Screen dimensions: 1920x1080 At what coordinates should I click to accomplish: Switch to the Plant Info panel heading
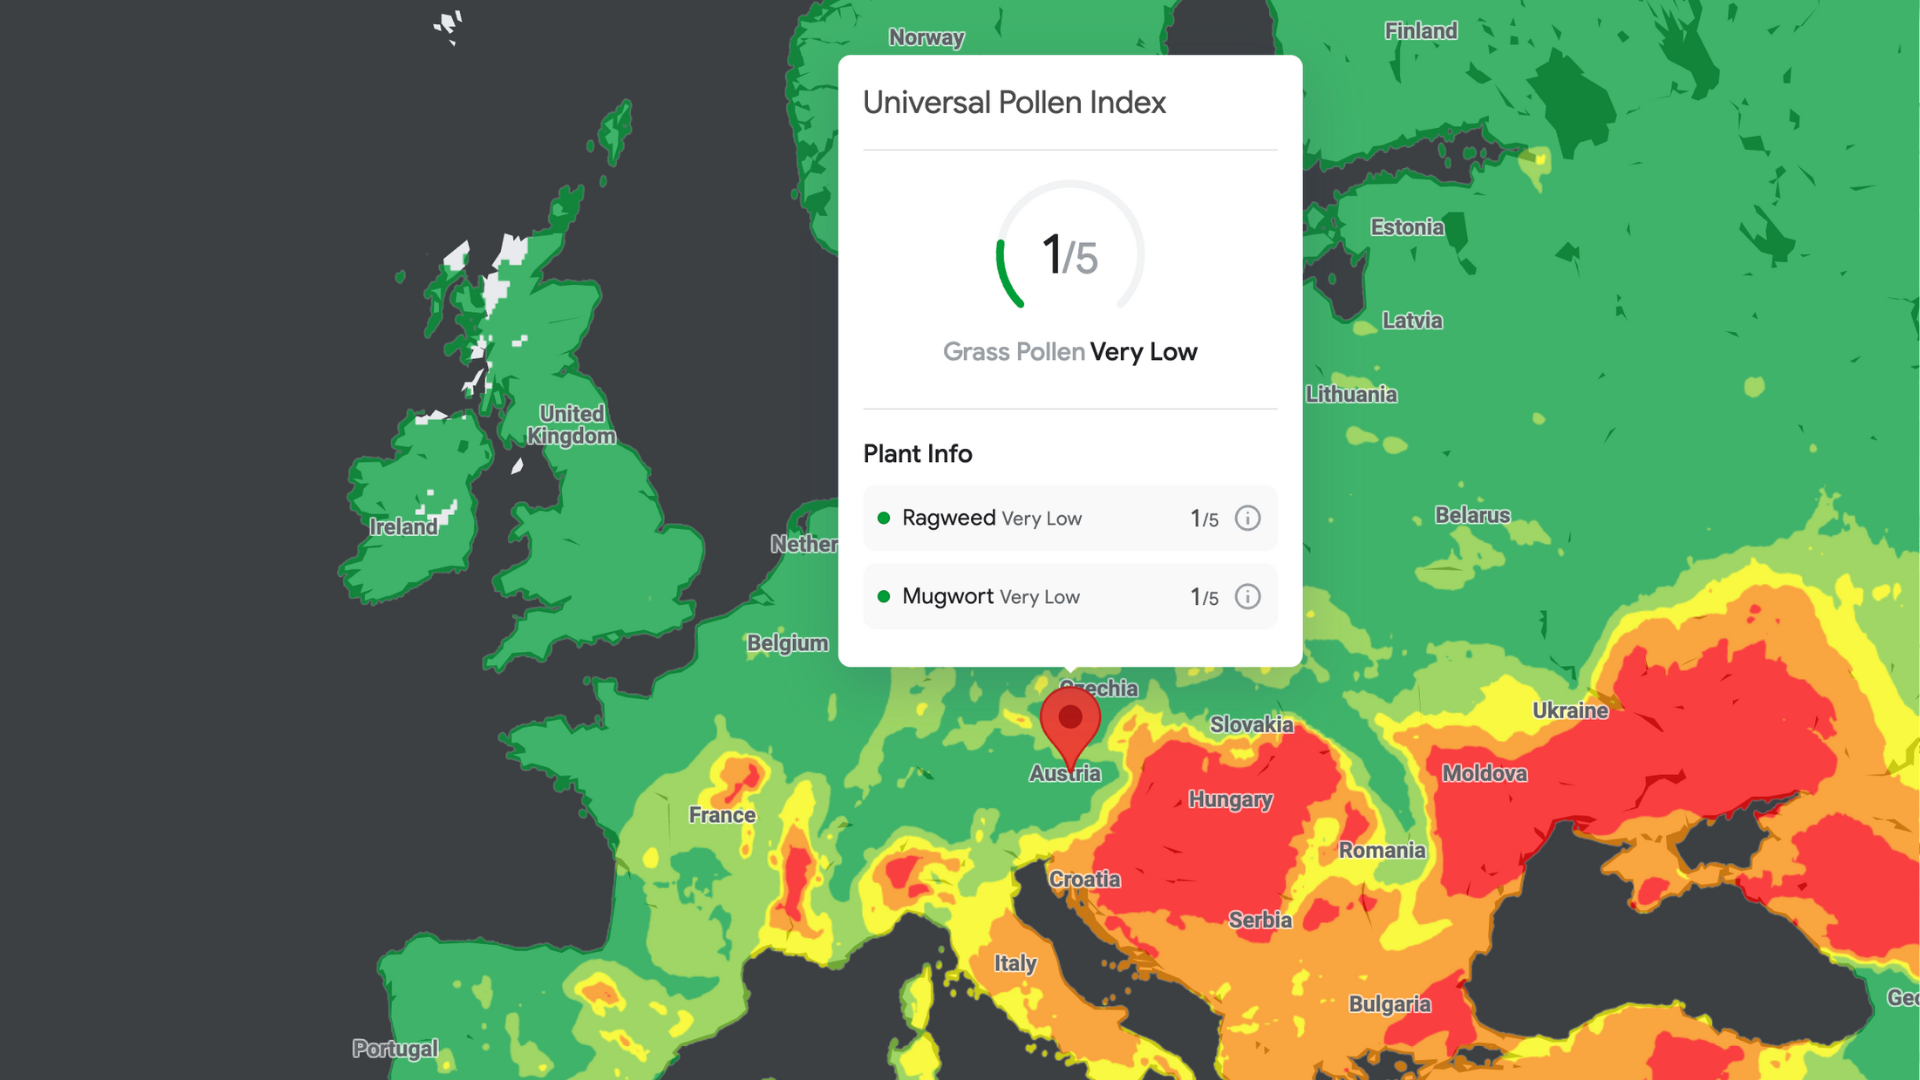917,453
